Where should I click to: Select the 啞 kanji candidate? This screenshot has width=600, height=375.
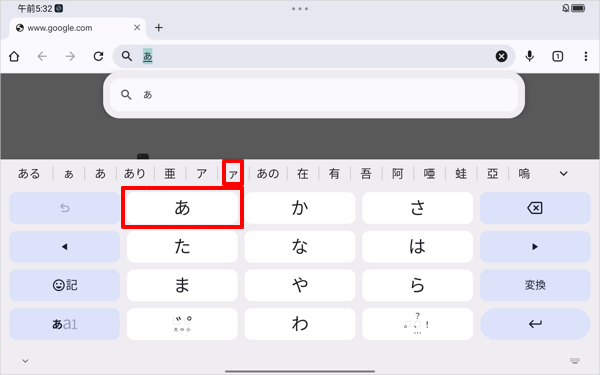coord(429,174)
